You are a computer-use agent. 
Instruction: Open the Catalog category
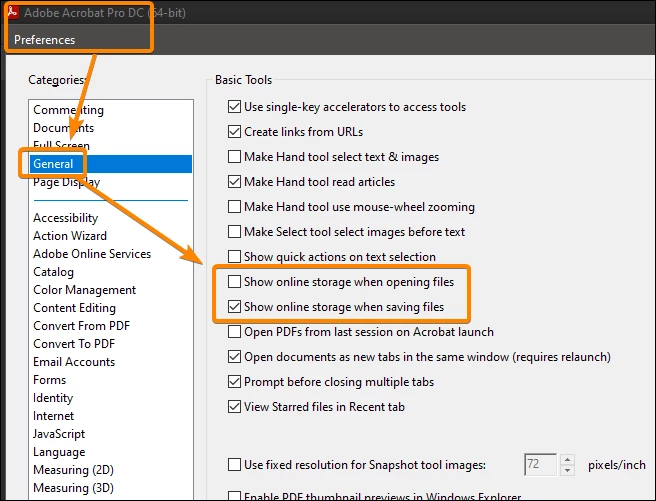pos(54,272)
